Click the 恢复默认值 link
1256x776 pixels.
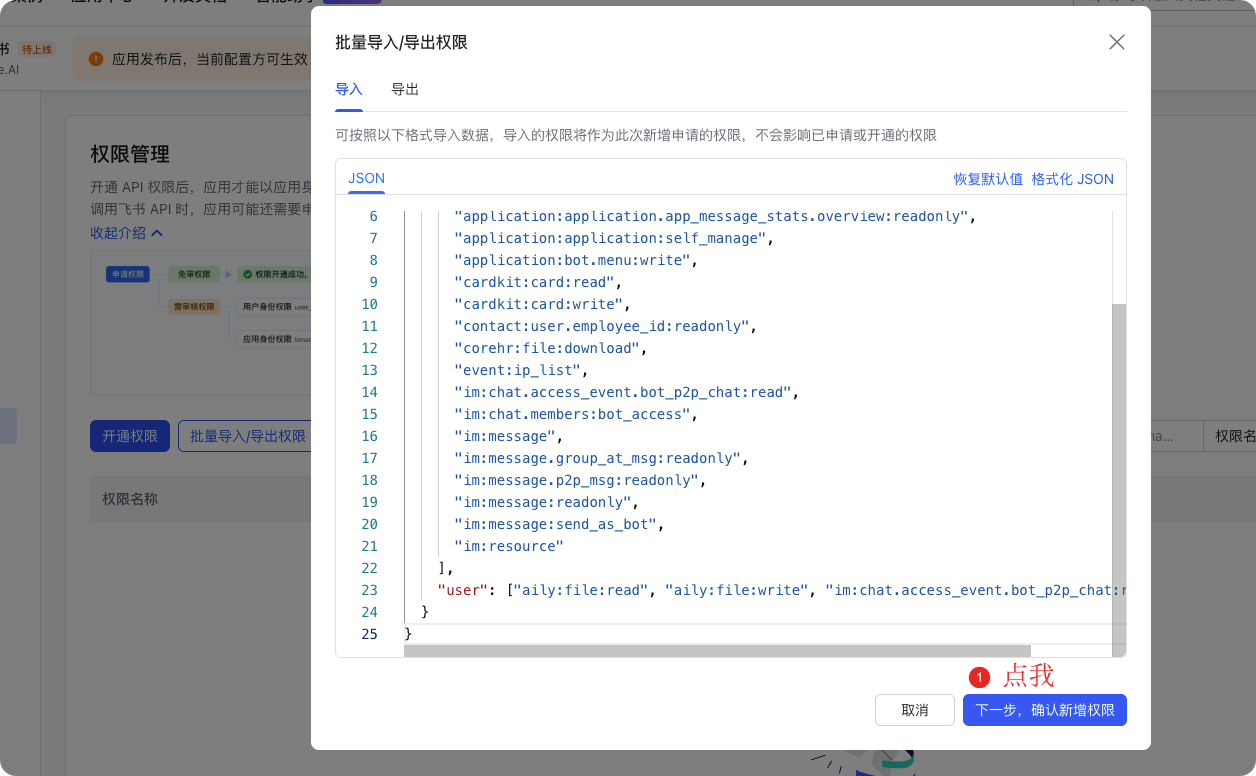coord(987,179)
